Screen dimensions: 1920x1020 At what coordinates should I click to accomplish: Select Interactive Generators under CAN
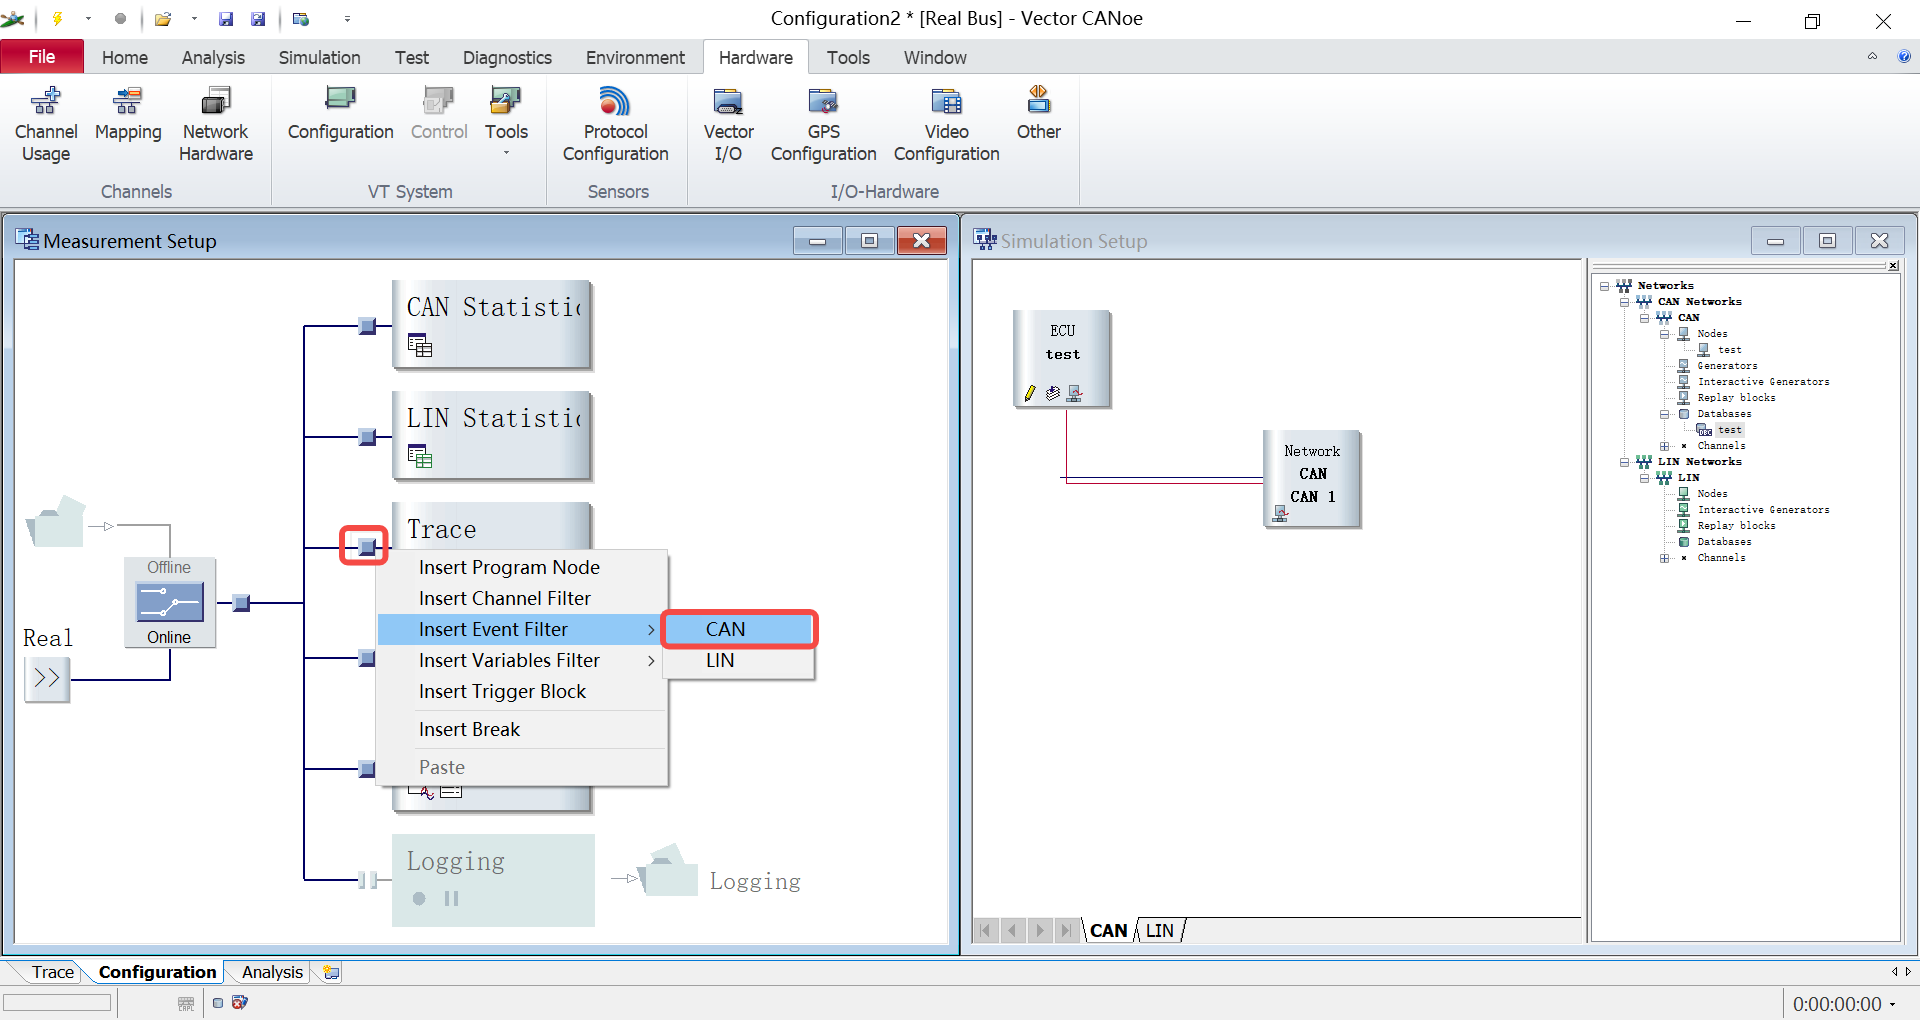[1763, 382]
